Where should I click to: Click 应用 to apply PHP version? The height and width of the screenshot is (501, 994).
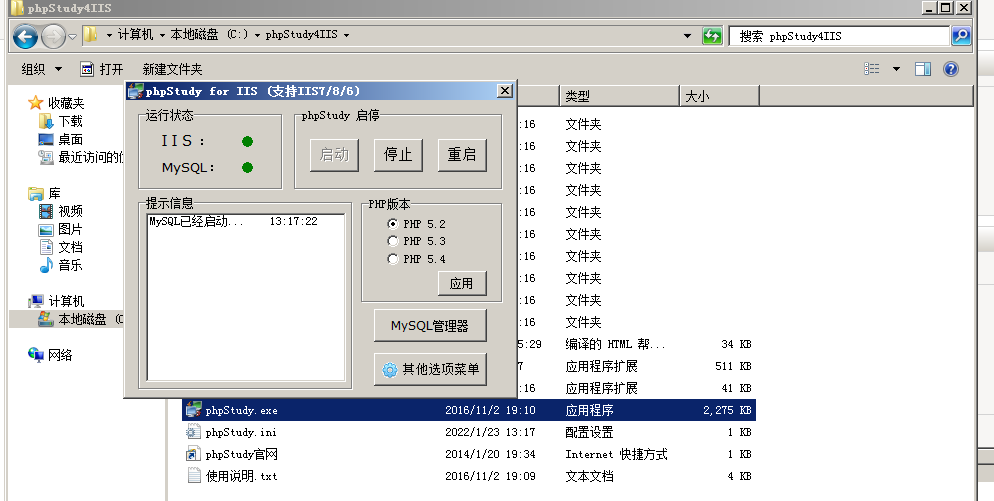(x=462, y=283)
